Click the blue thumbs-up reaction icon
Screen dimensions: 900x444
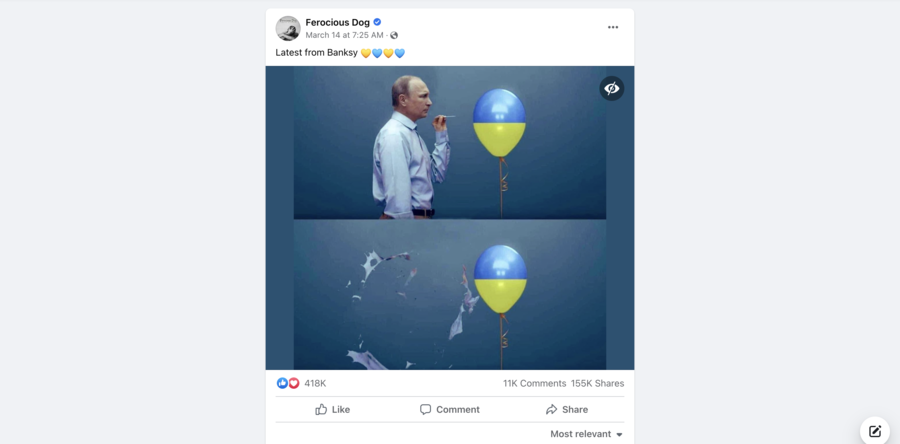tap(282, 383)
